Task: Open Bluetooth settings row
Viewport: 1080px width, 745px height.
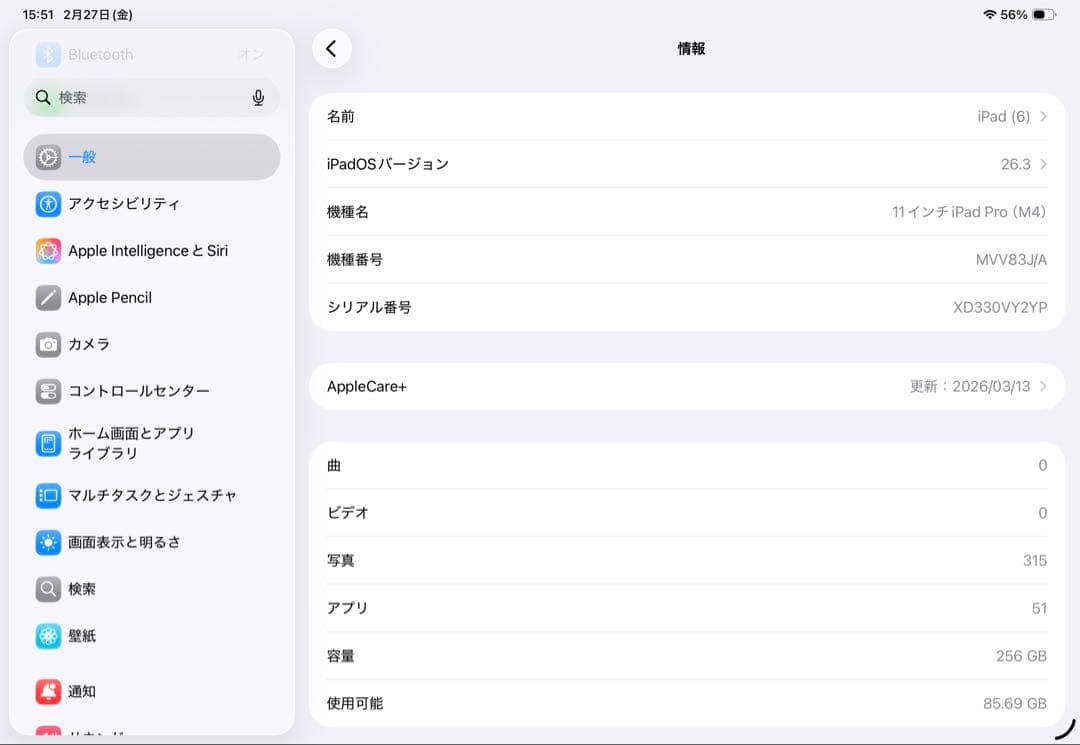Action: point(152,54)
